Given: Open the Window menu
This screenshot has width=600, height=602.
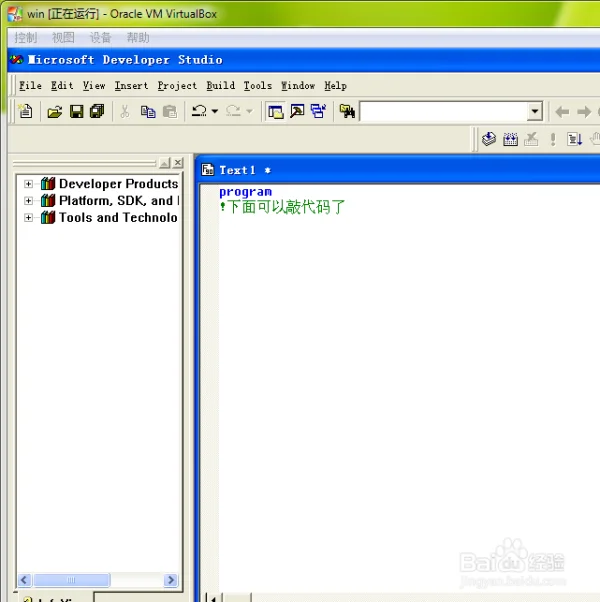Looking at the screenshot, I should [x=298, y=85].
